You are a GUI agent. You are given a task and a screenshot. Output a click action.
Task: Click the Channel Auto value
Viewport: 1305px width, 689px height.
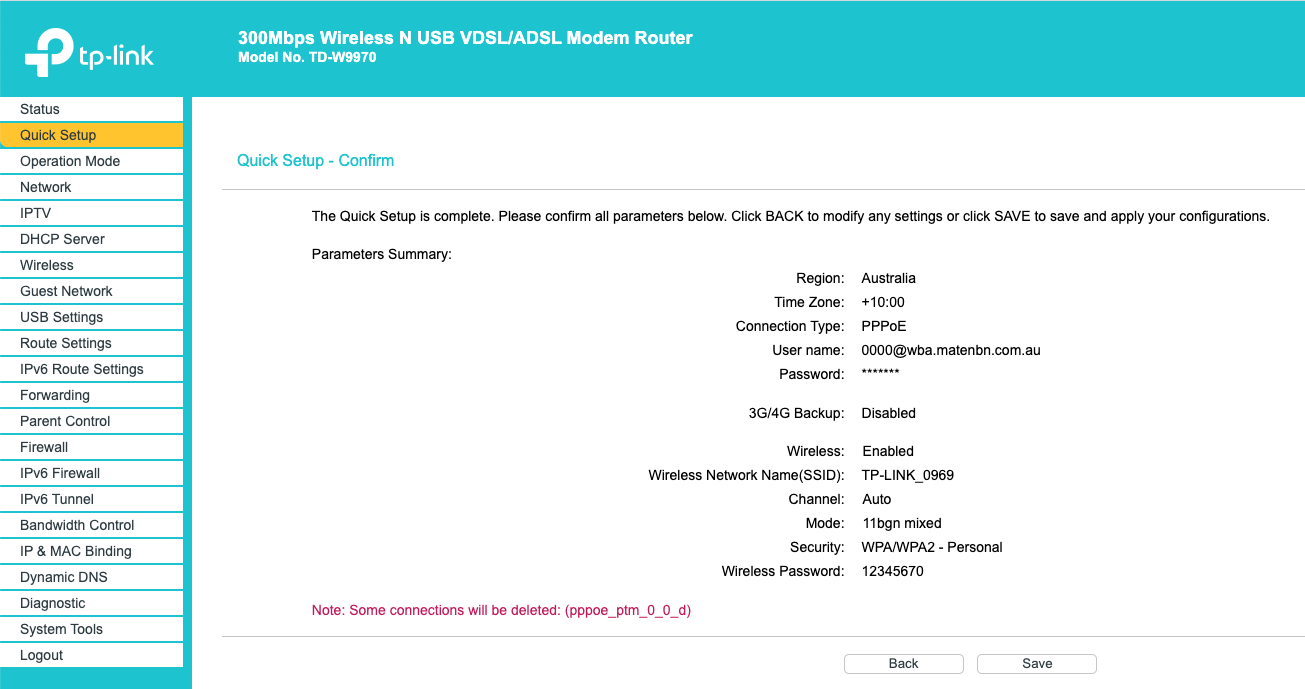877,499
